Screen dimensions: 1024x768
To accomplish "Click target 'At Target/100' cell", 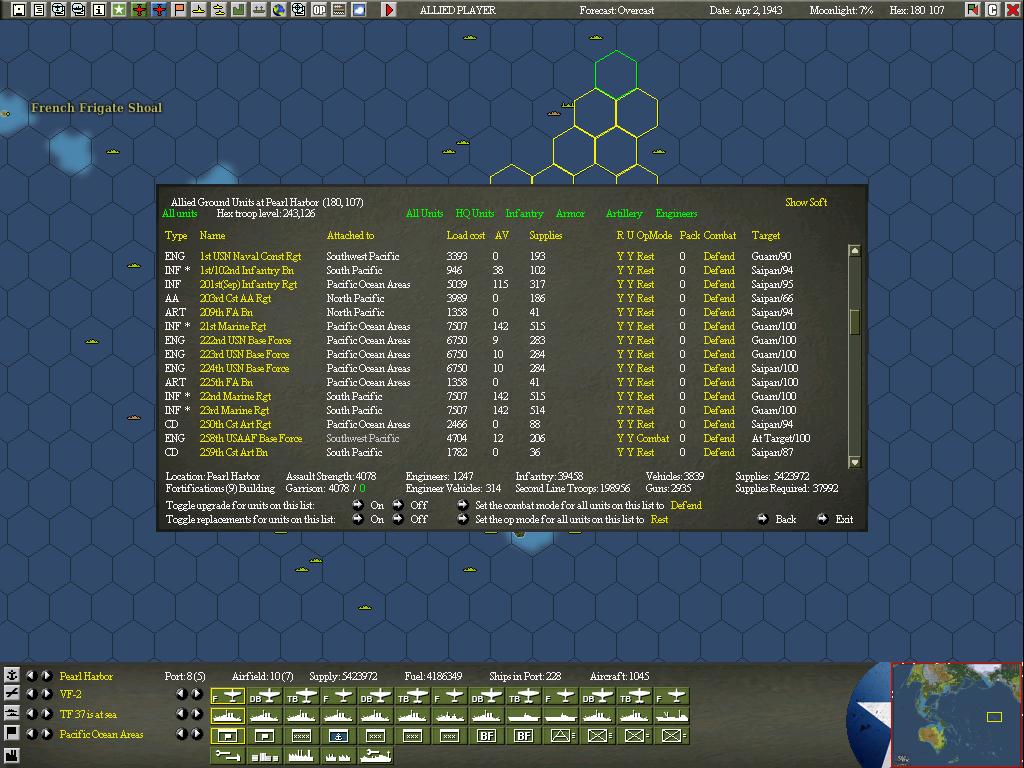I will tap(780, 438).
